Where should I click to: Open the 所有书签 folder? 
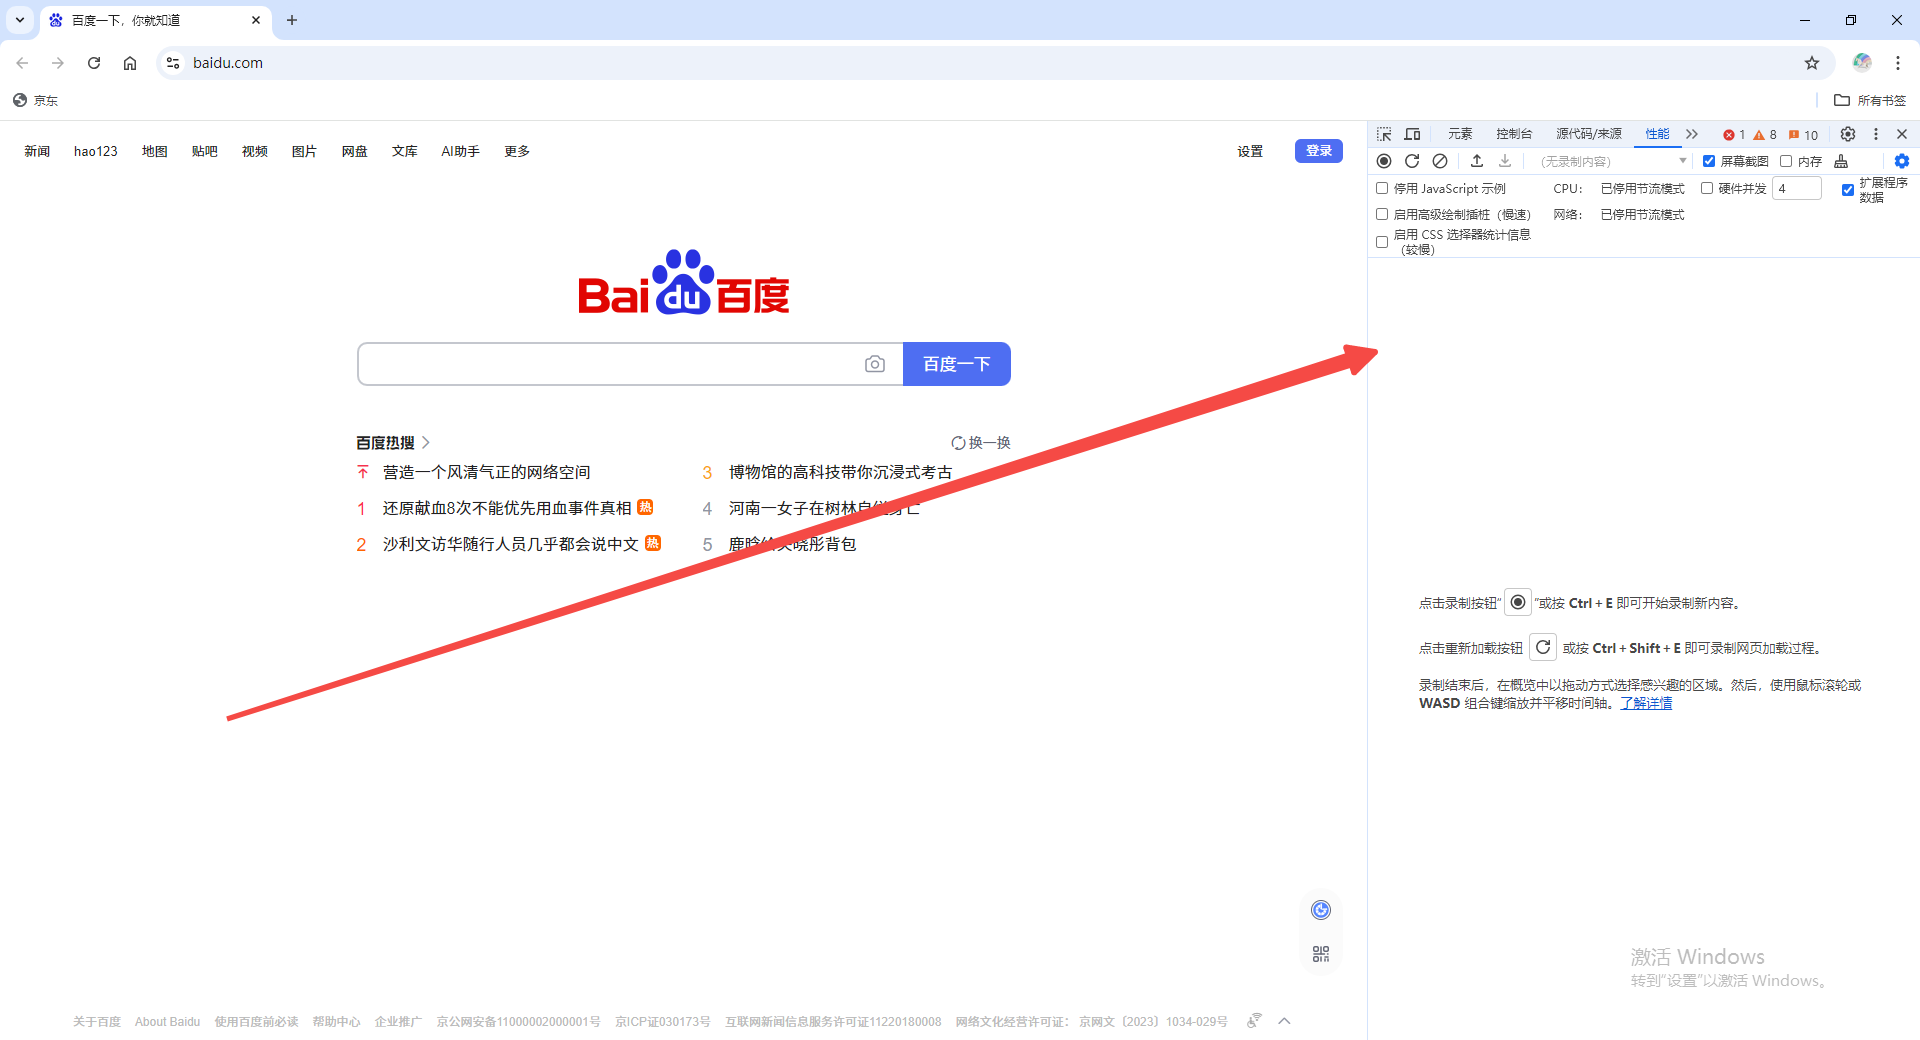(x=1870, y=100)
